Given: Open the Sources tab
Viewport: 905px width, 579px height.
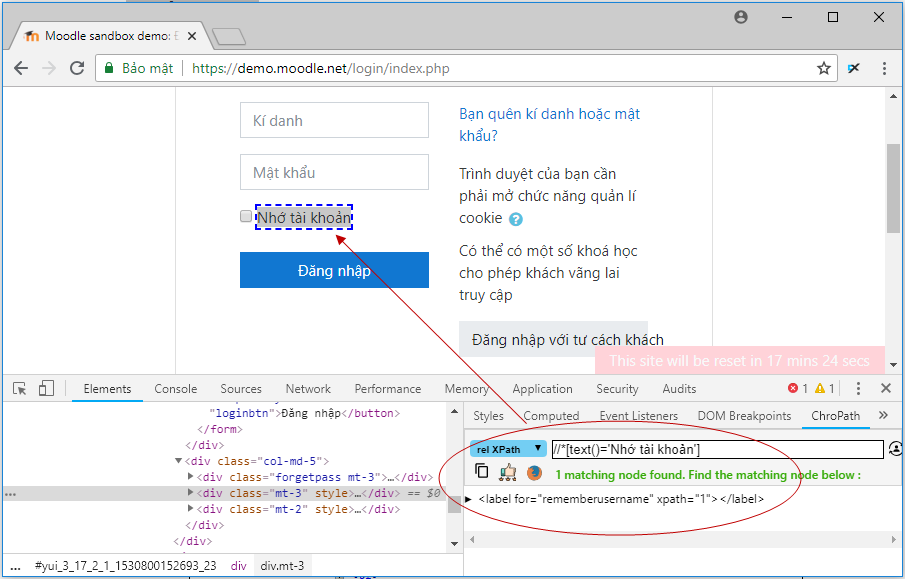Looking at the screenshot, I should point(241,389).
